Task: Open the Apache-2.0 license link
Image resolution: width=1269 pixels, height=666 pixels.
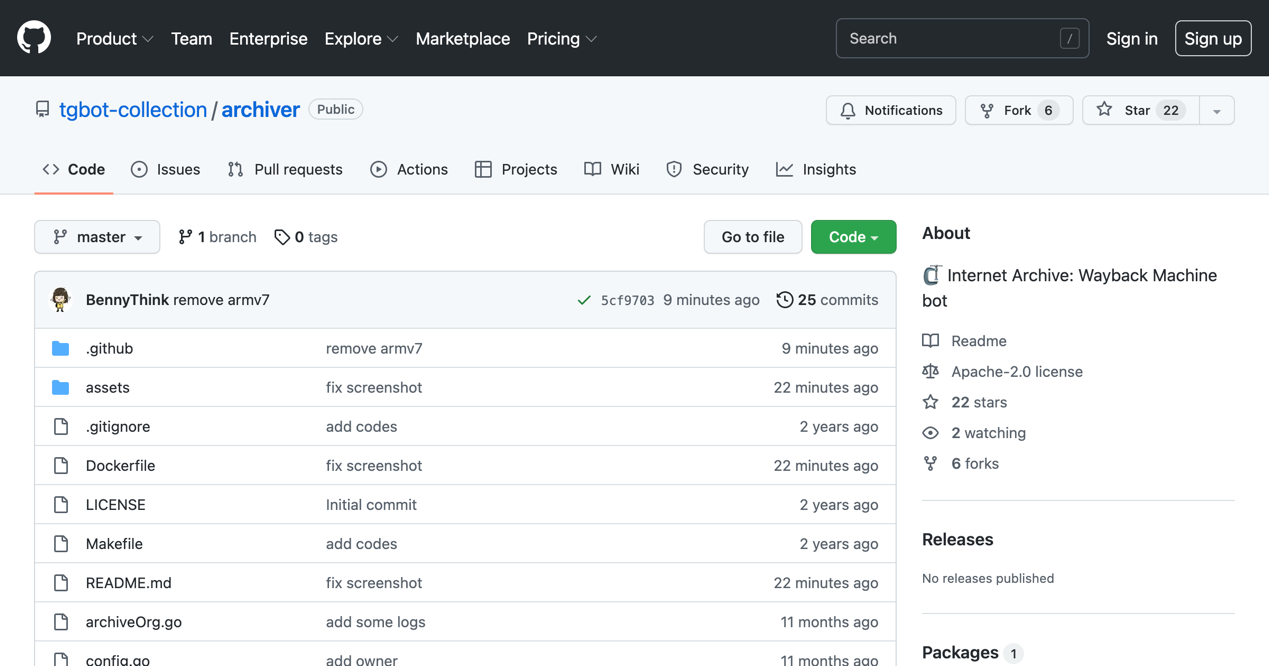Action: (1016, 371)
